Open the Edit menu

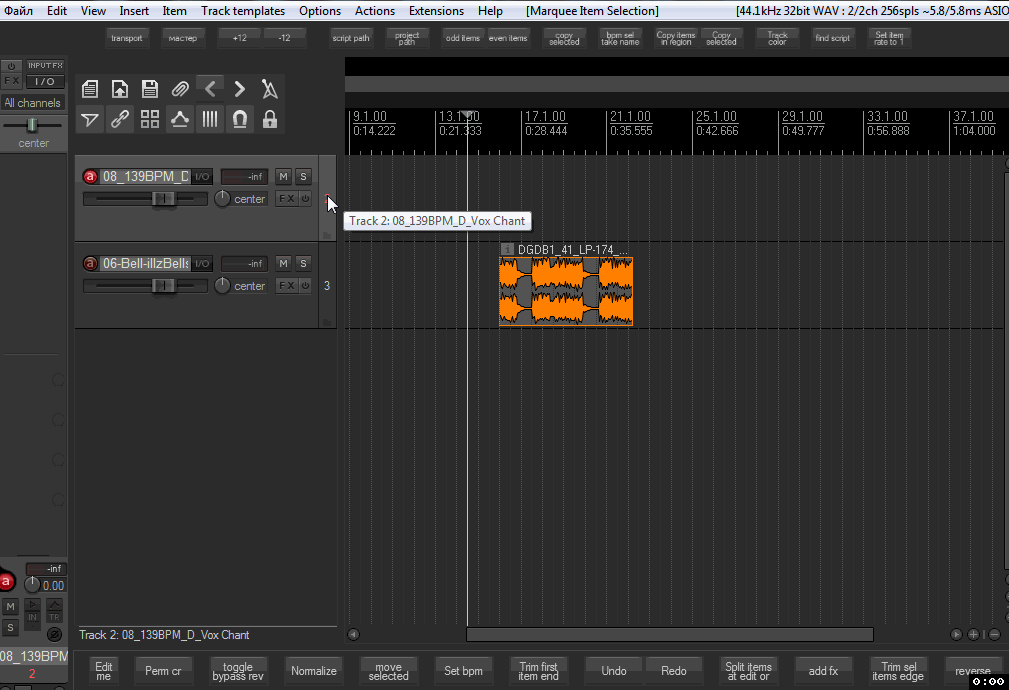57,10
